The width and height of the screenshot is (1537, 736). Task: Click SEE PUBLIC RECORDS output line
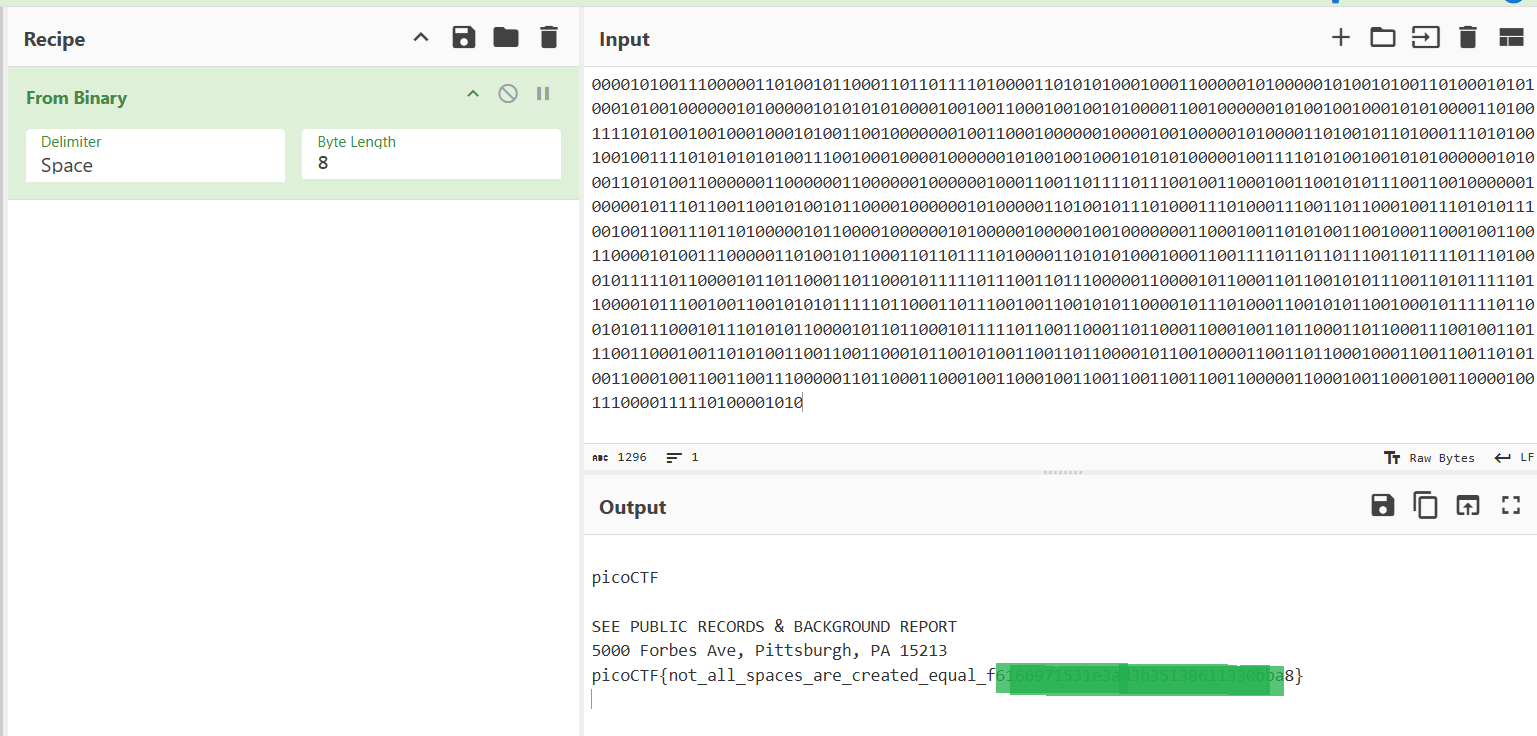[x=774, y=627]
